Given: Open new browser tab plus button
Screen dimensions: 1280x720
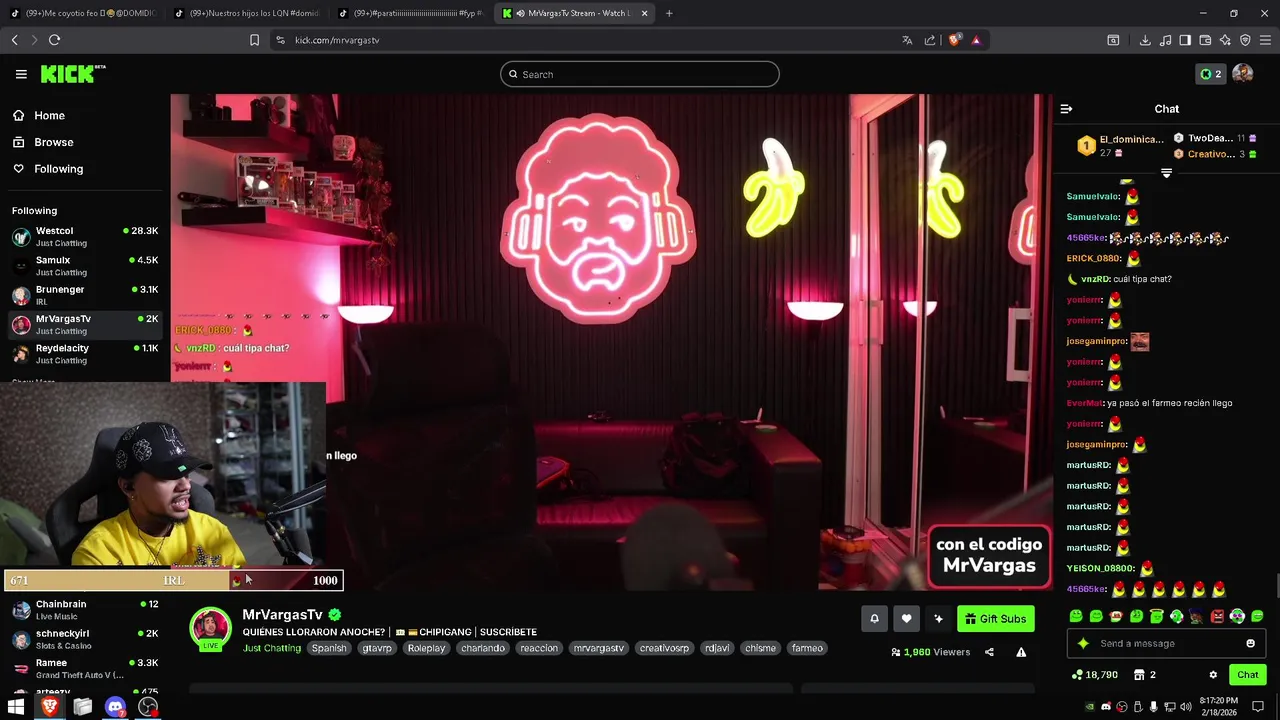Looking at the screenshot, I should [x=669, y=13].
